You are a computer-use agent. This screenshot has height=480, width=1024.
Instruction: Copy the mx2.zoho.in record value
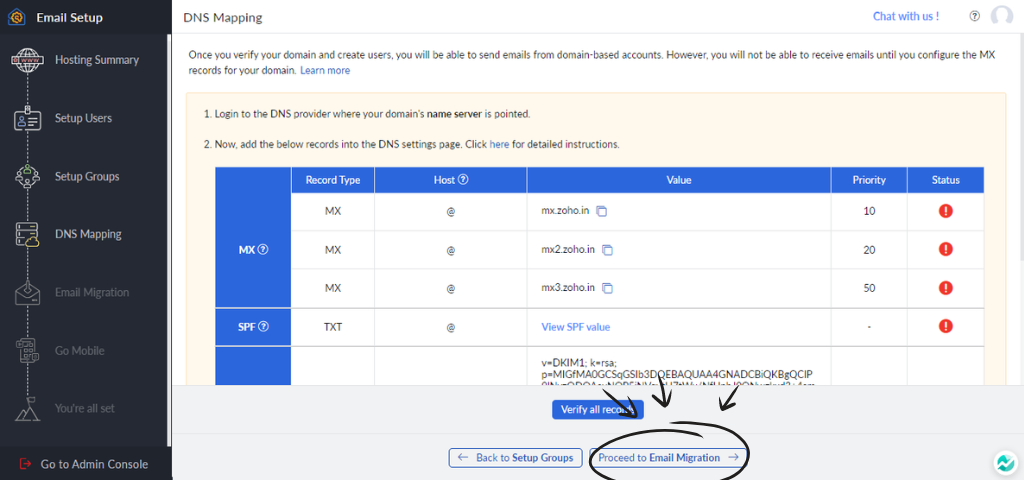click(607, 250)
